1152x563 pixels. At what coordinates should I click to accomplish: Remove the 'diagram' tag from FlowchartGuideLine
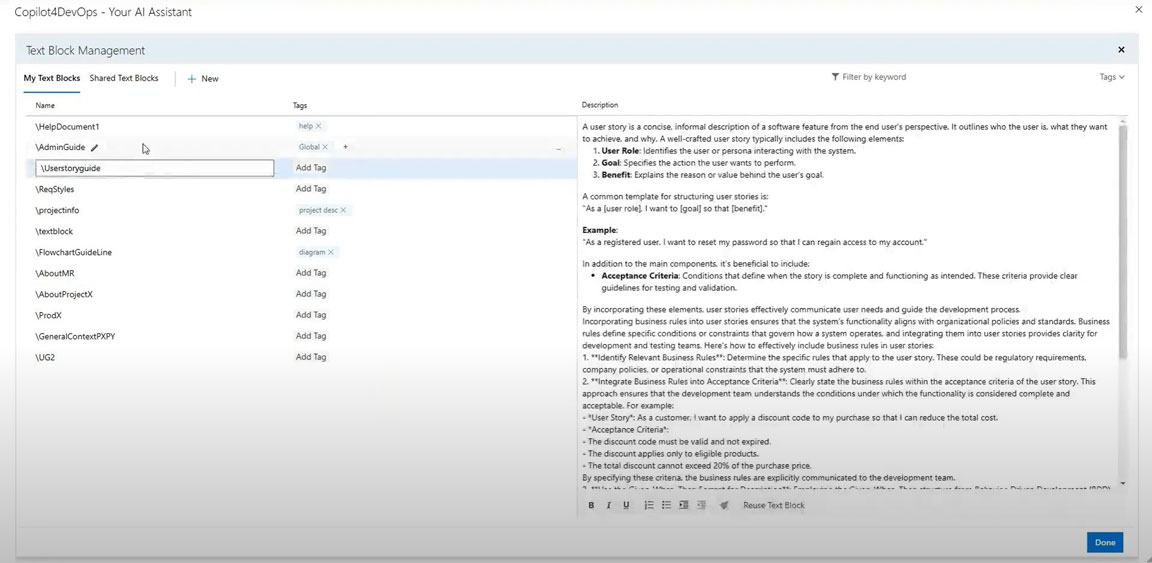tap(331, 252)
